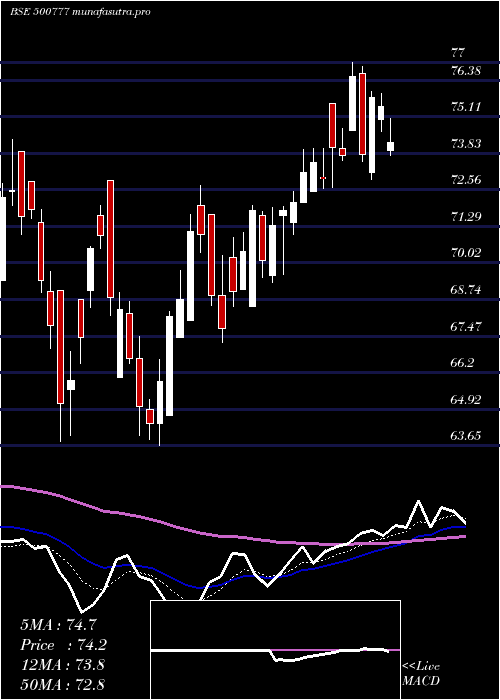Click the 72.56 price axis label

(466, 180)
